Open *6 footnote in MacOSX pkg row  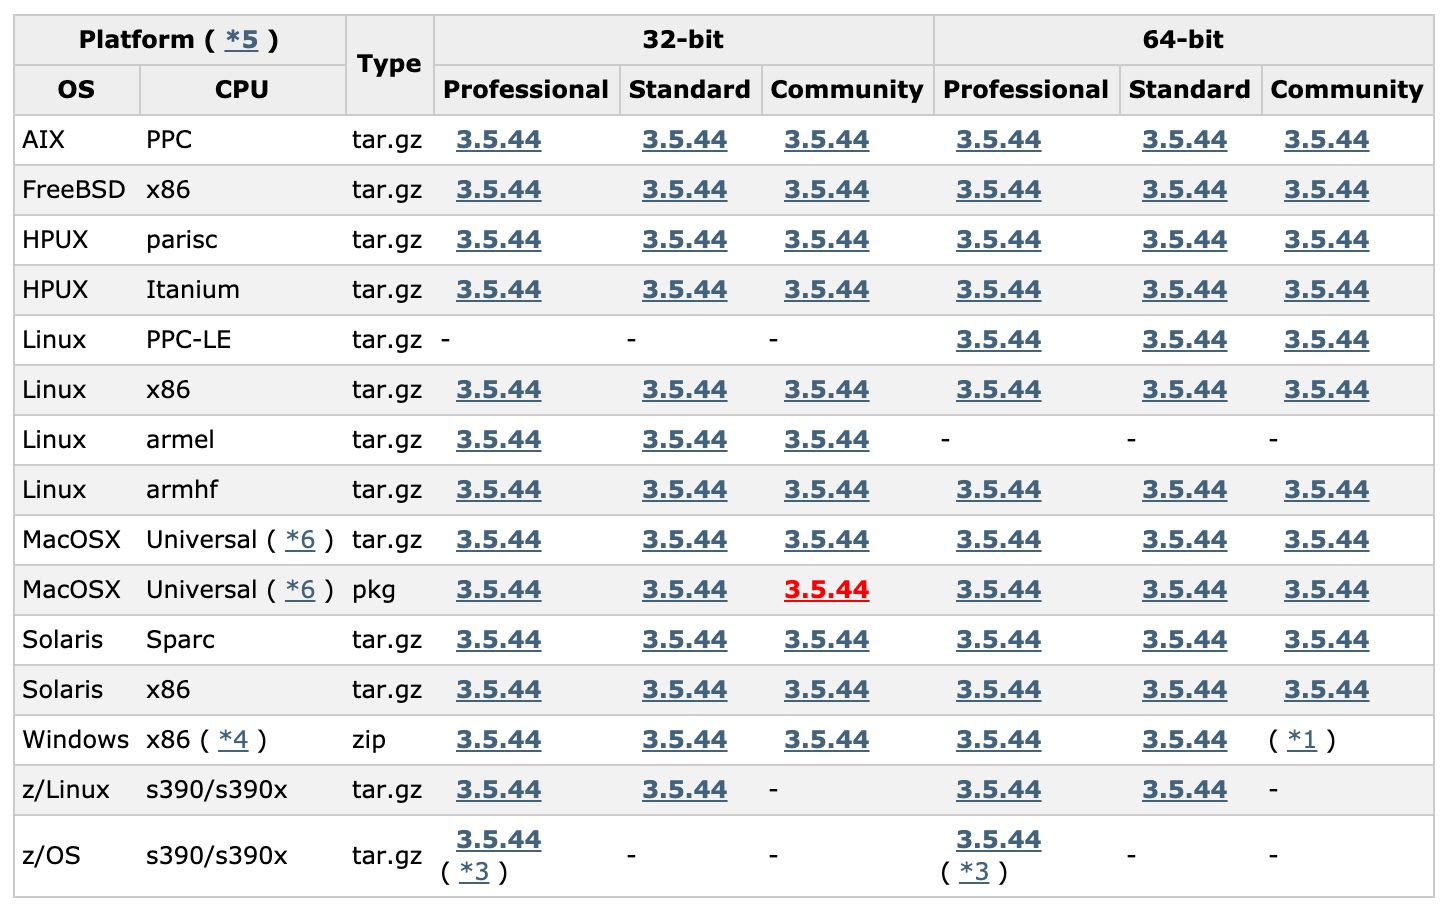(300, 590)
